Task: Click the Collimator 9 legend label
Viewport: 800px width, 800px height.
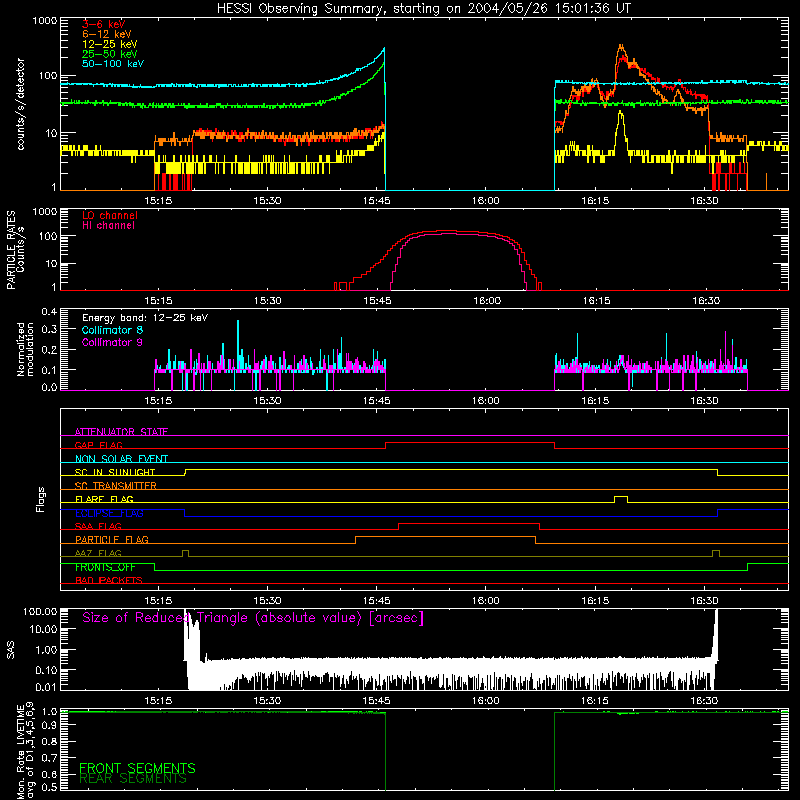Action: (x=112, y=342)
